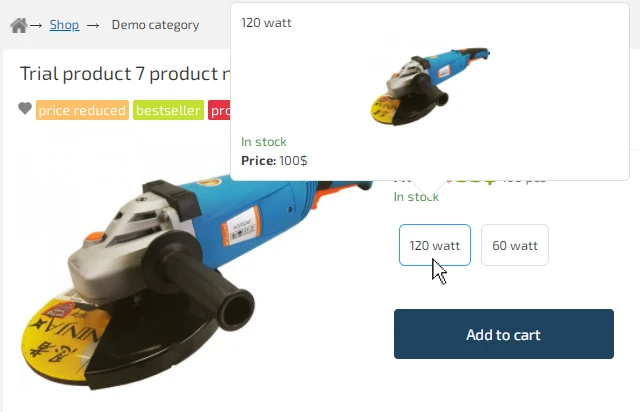Open the Shop breadcrumb link
640x412 pixels.
tap(64, 25)
